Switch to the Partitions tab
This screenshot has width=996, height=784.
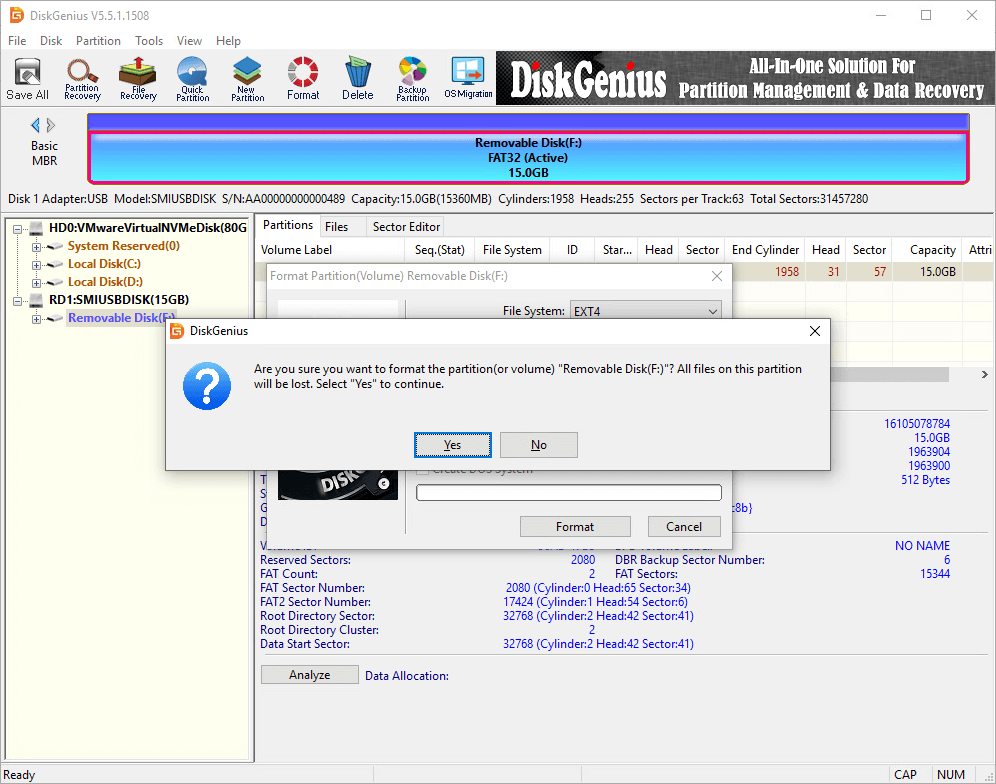click(x=288, y=225)
